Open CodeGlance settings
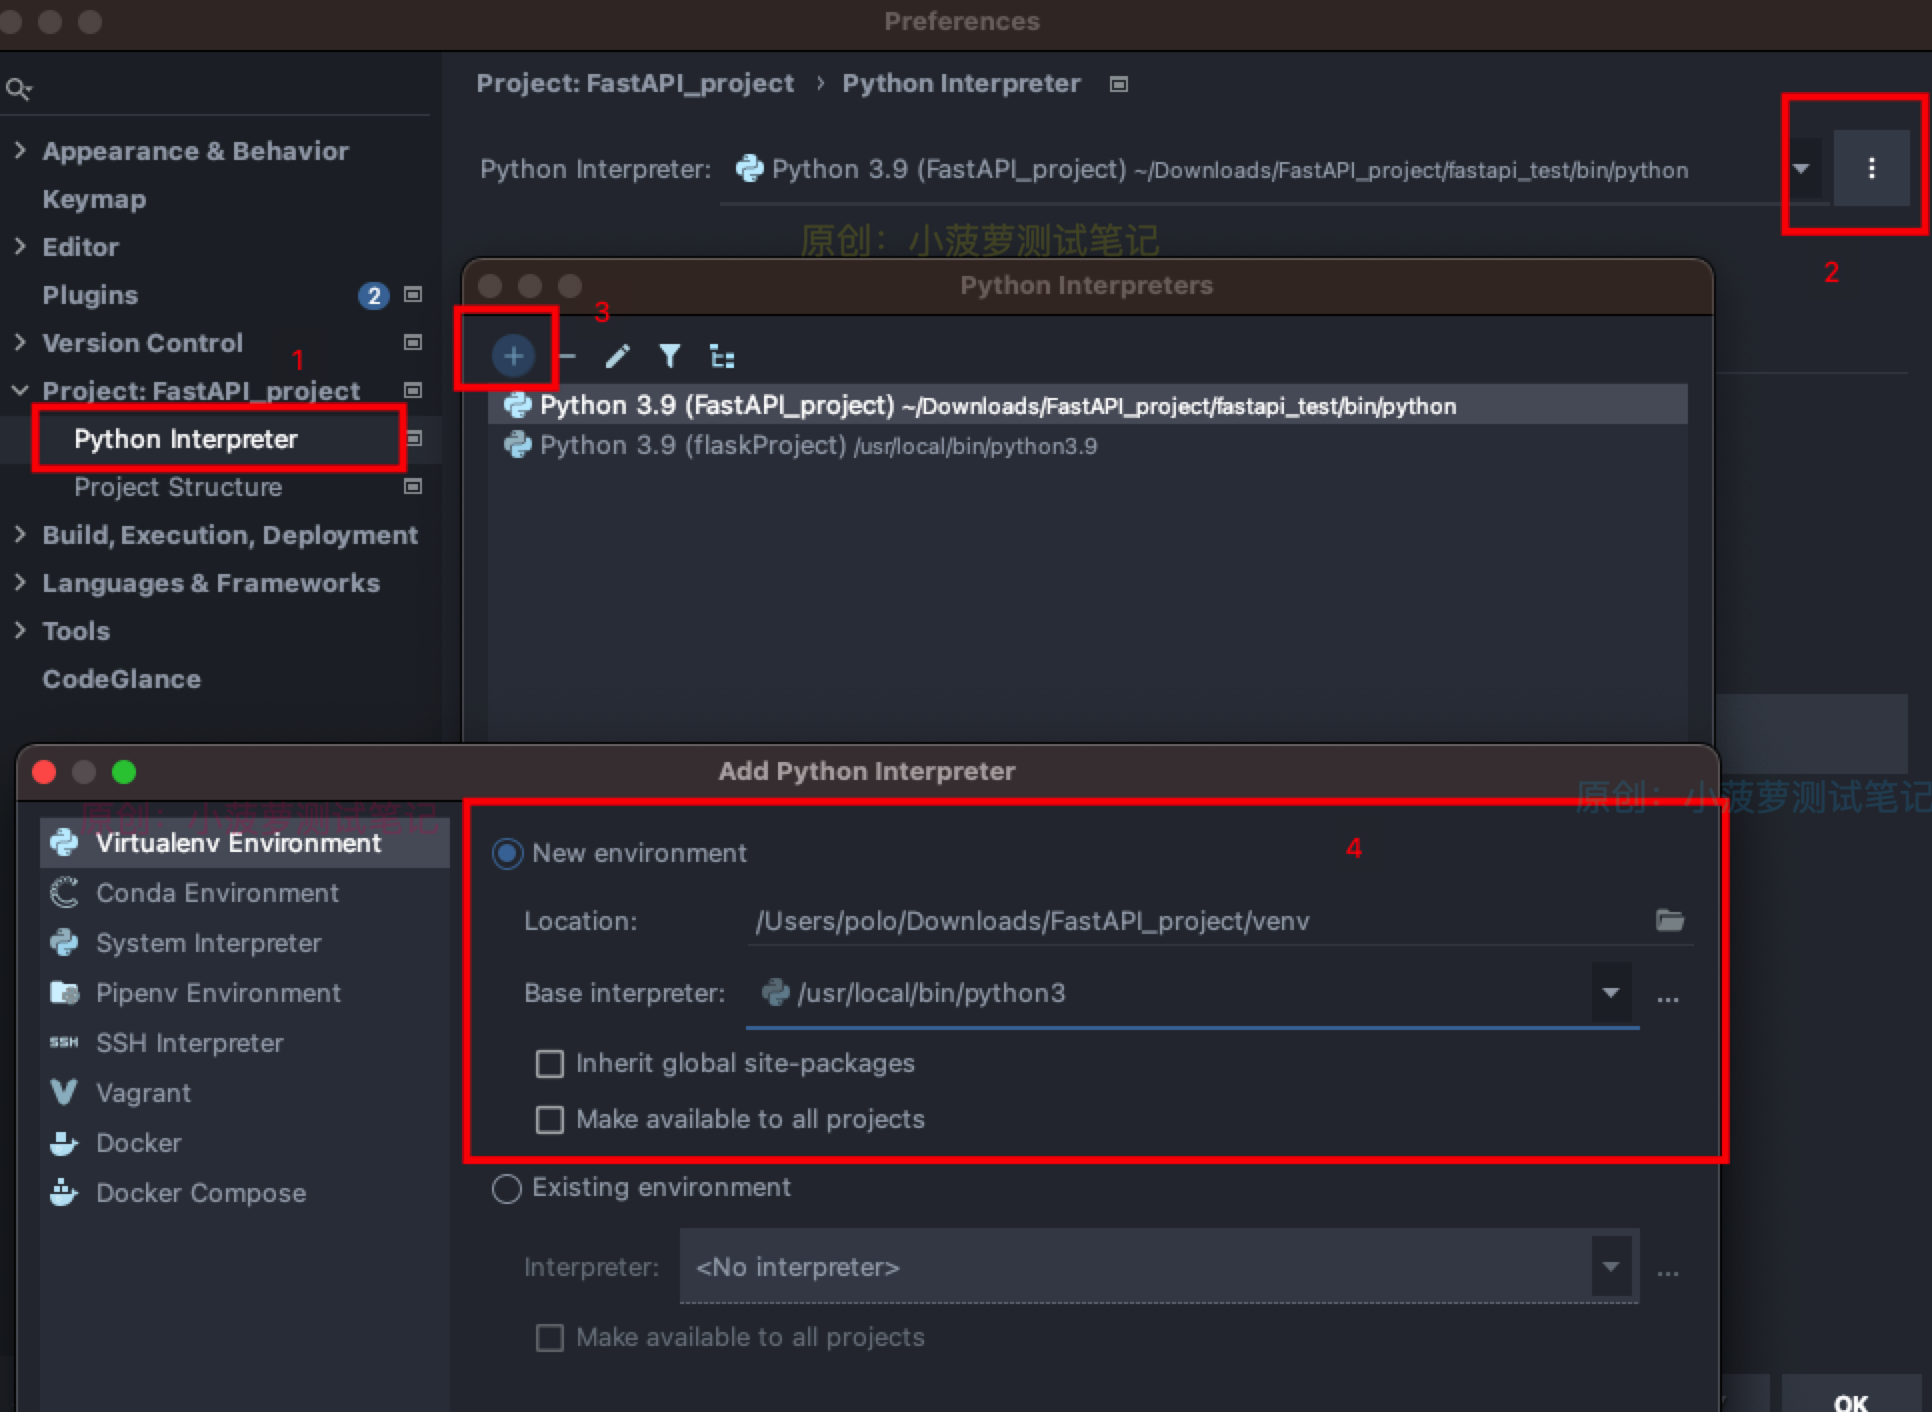 (x=122, y=679)
